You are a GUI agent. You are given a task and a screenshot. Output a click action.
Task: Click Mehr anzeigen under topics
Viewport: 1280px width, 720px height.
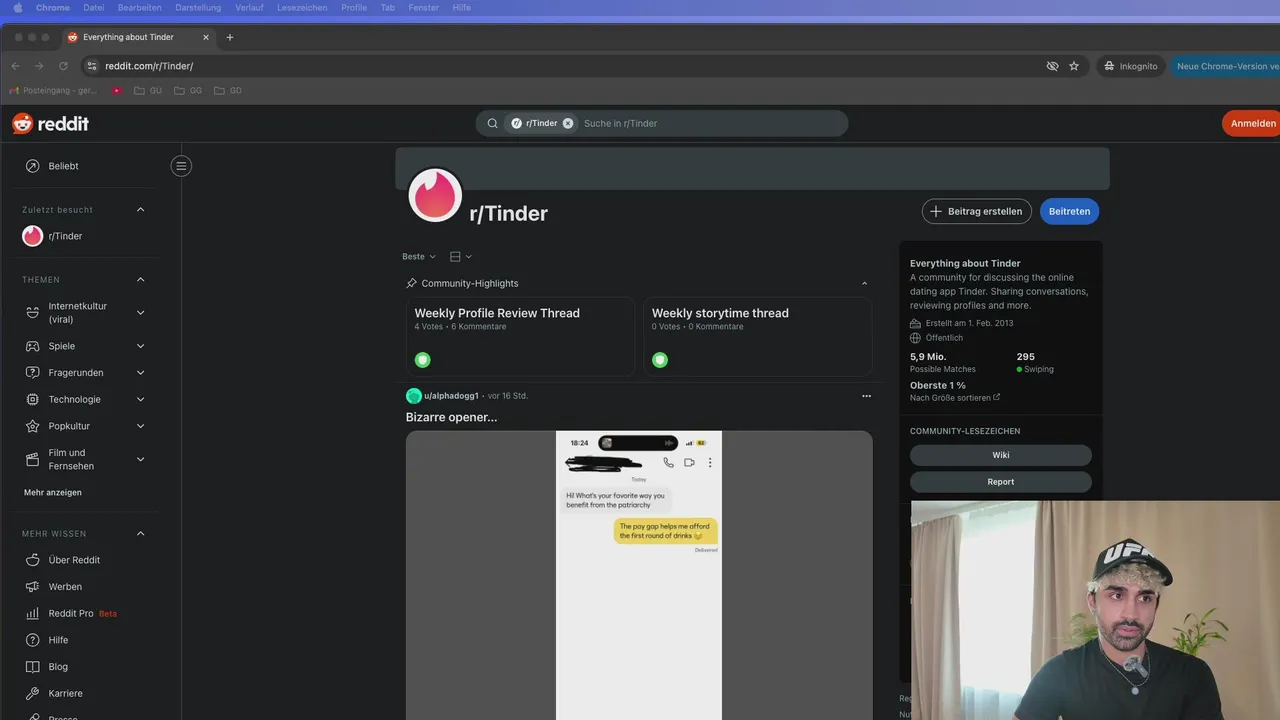(x=53, y=492)
